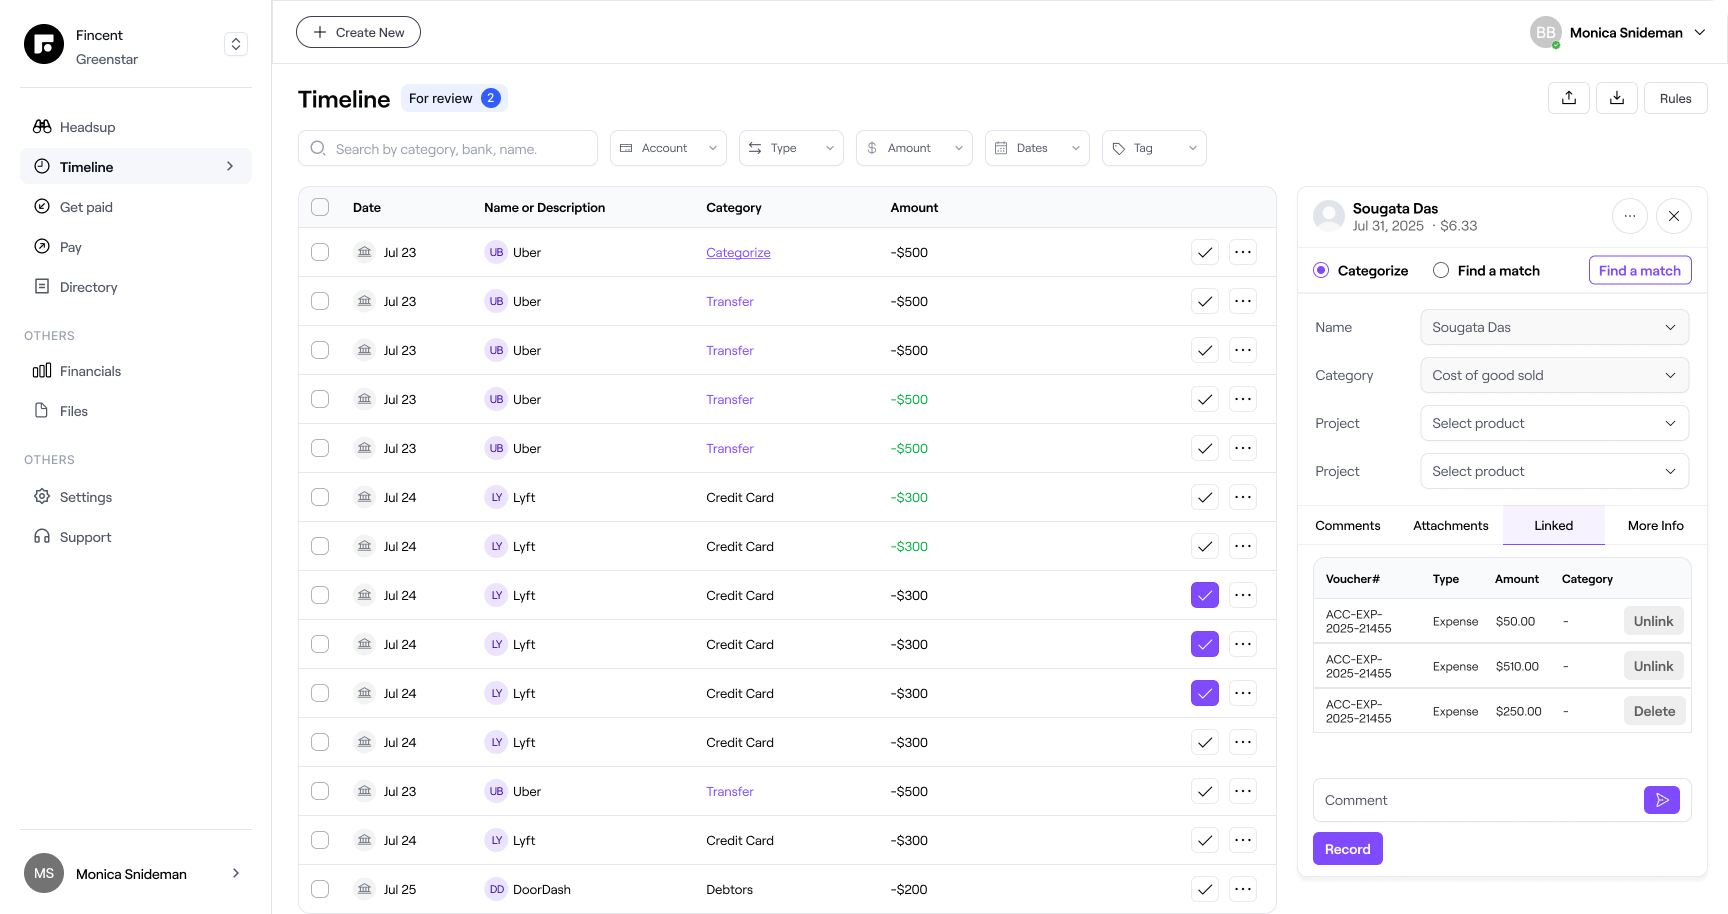The width and height of the screenshot is (1728, 914).
Task: Delete the $250.00 linked expense voucher
Action: pyautogui.click(x=1654, y=711)
